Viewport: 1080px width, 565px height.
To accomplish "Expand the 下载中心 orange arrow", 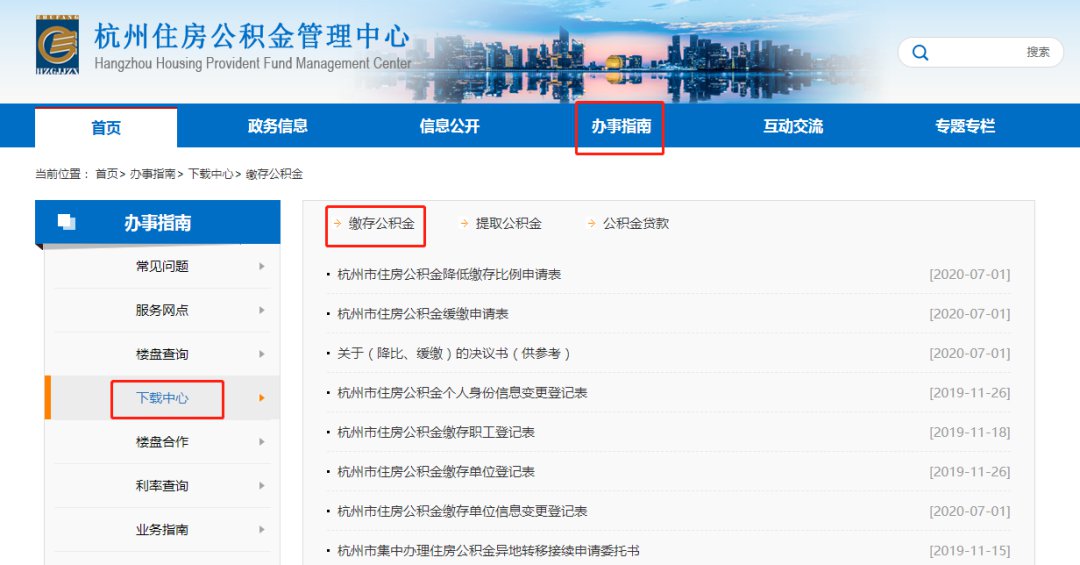I will coord(262,398).
